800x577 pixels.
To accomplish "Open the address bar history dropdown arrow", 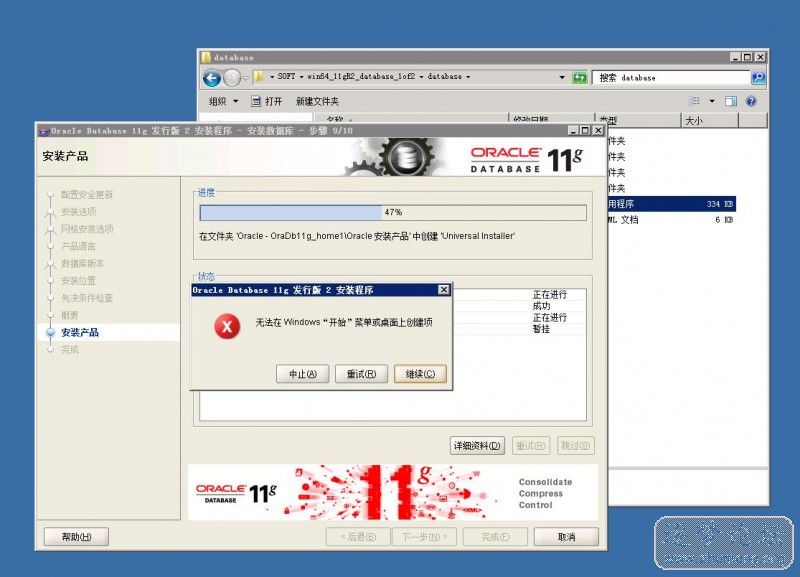I will pyautogui.click(x=562, y=78).
